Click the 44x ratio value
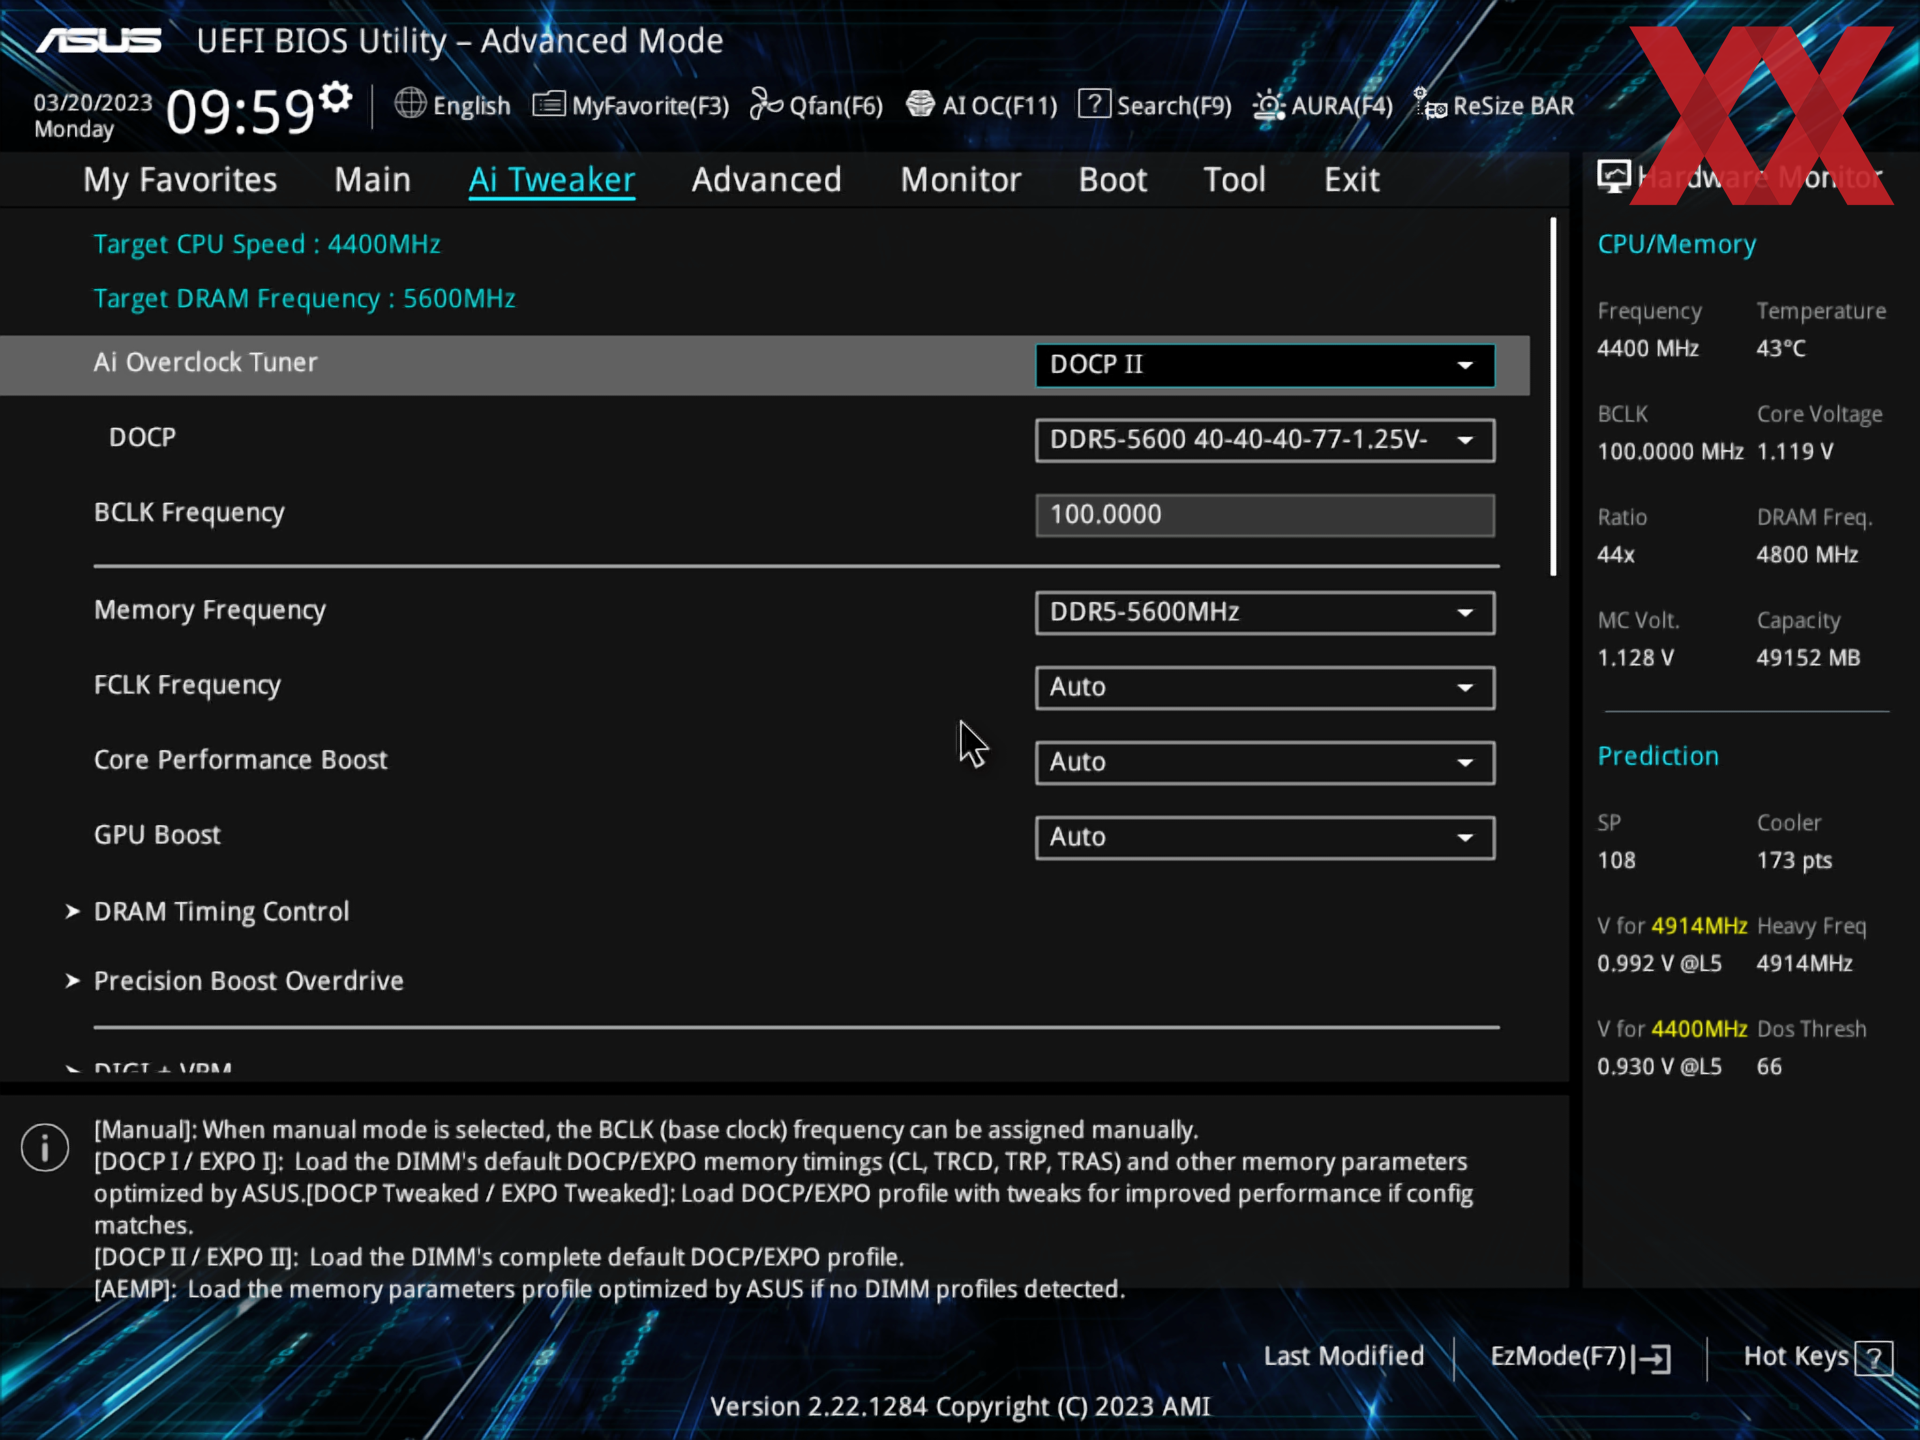This screenshot has height=1440, width=1920. tap(1616, 555)
